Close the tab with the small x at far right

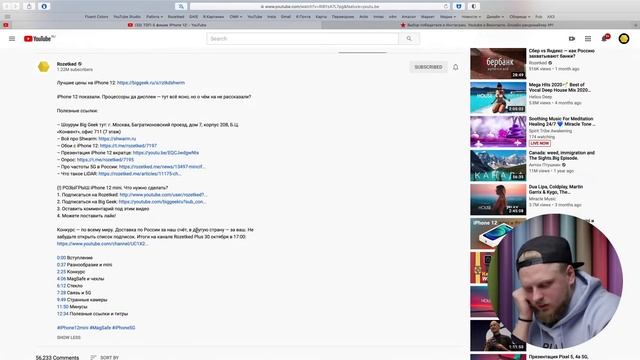tap(636, 25)
